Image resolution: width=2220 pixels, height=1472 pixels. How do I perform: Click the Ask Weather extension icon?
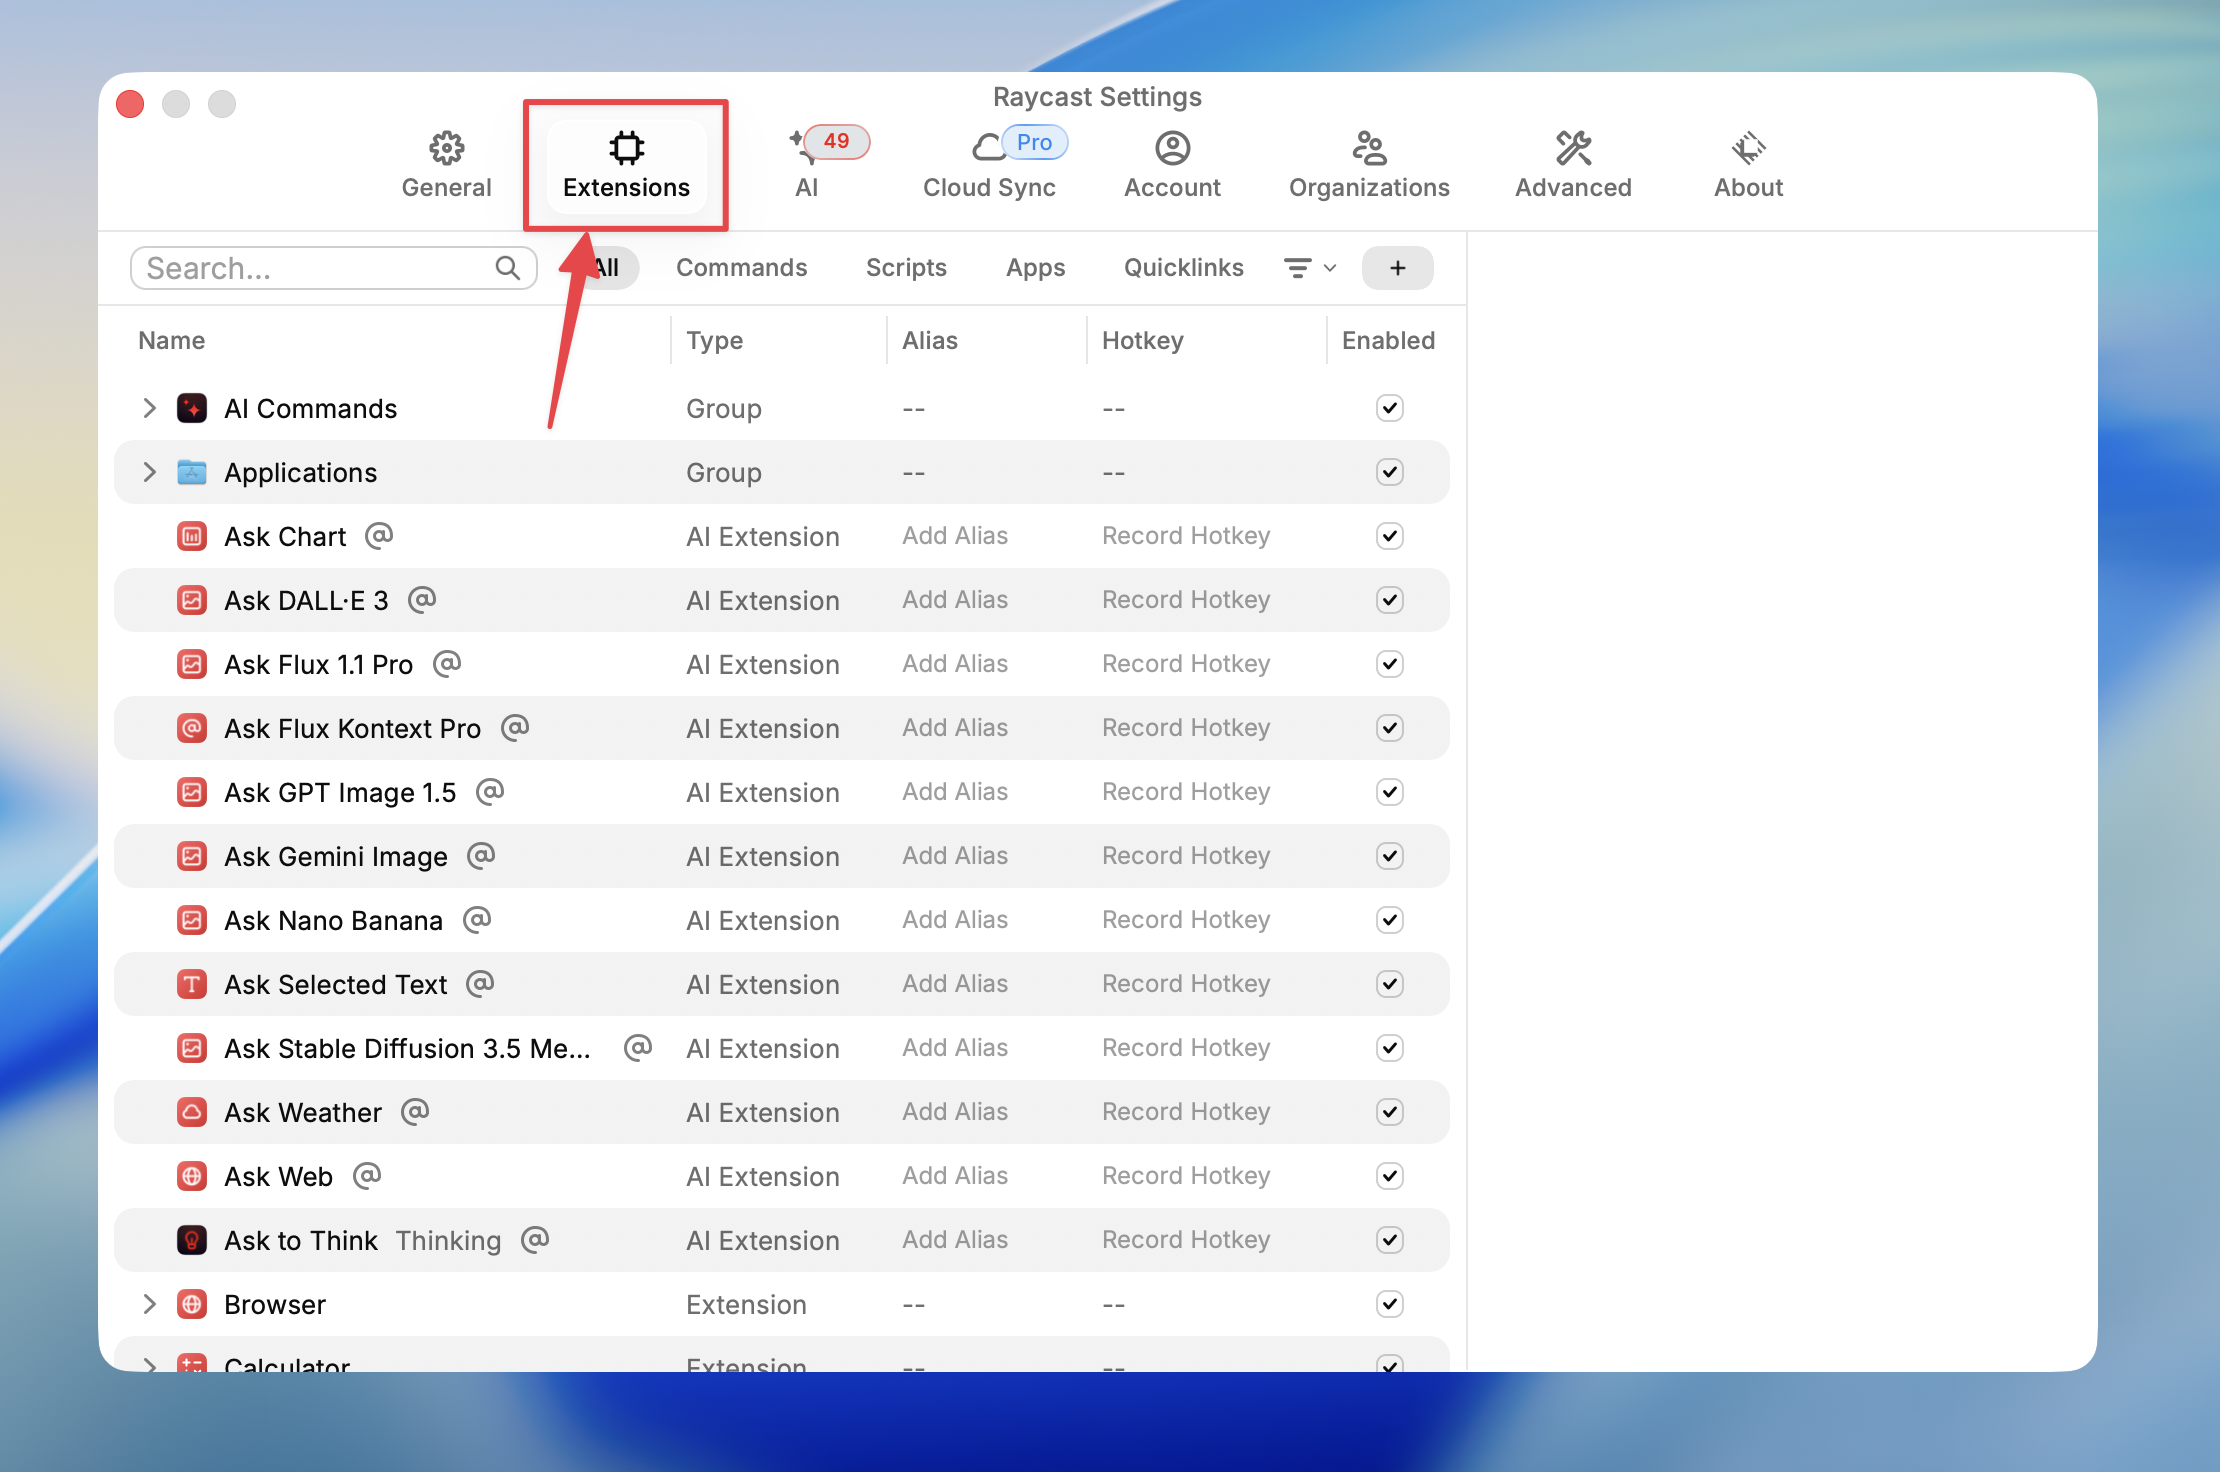[x=192, y=1112]
